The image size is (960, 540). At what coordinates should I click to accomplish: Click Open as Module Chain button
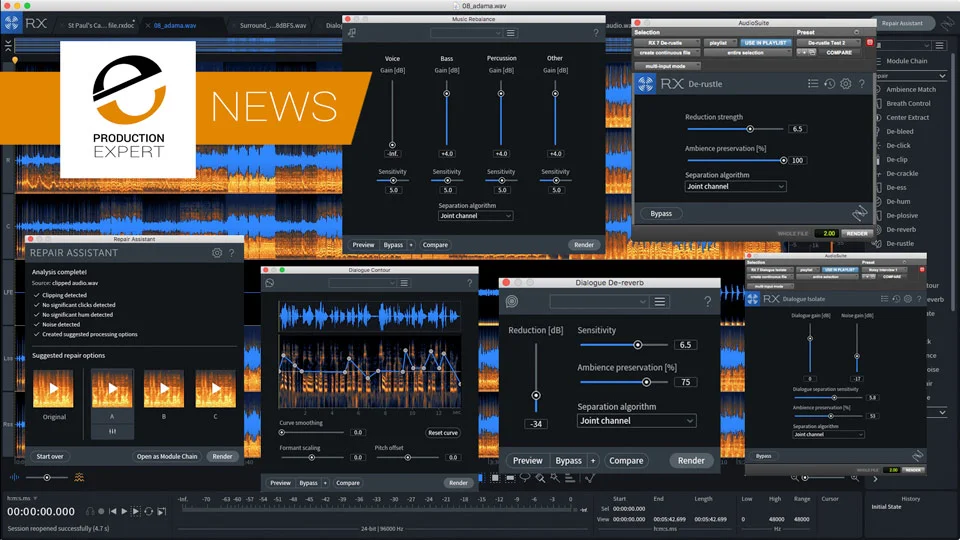[167, 457]
